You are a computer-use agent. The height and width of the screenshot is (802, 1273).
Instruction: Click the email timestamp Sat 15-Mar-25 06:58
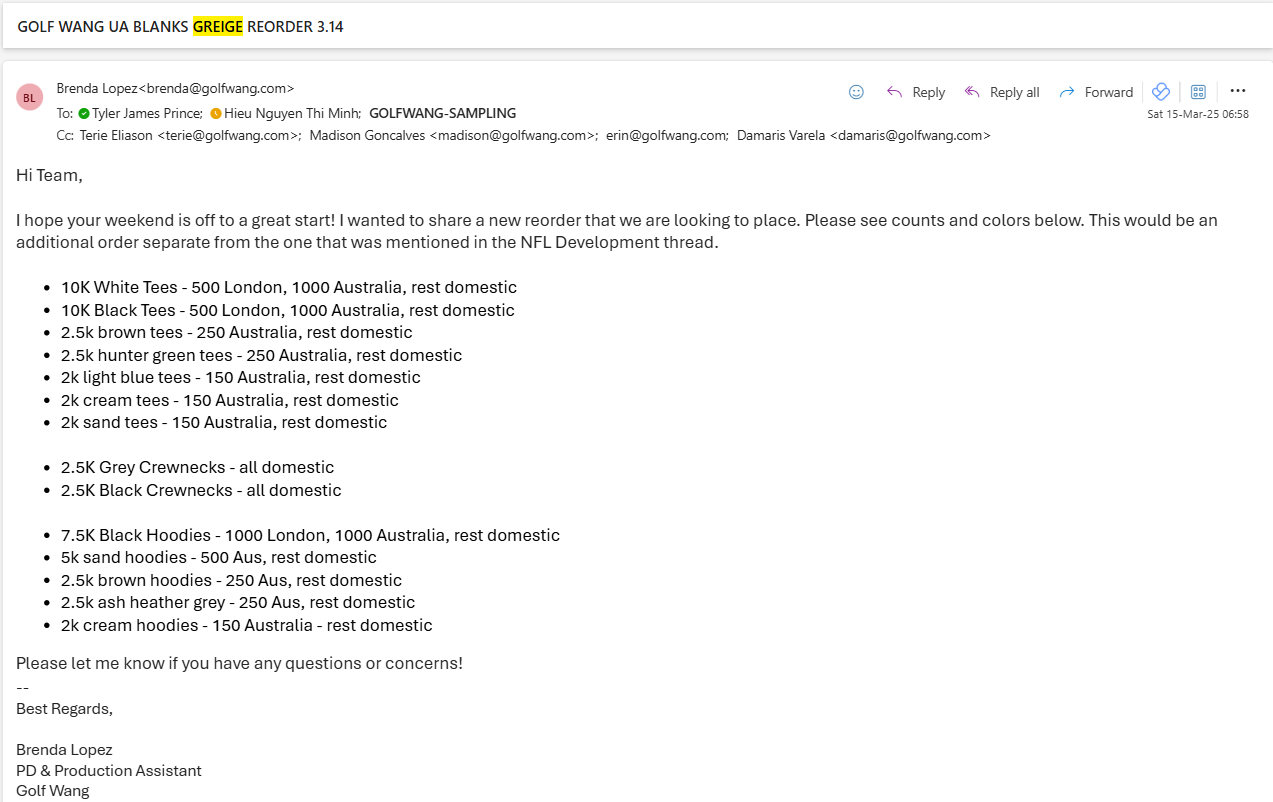pyautogui.click(x=1197, y=114)
